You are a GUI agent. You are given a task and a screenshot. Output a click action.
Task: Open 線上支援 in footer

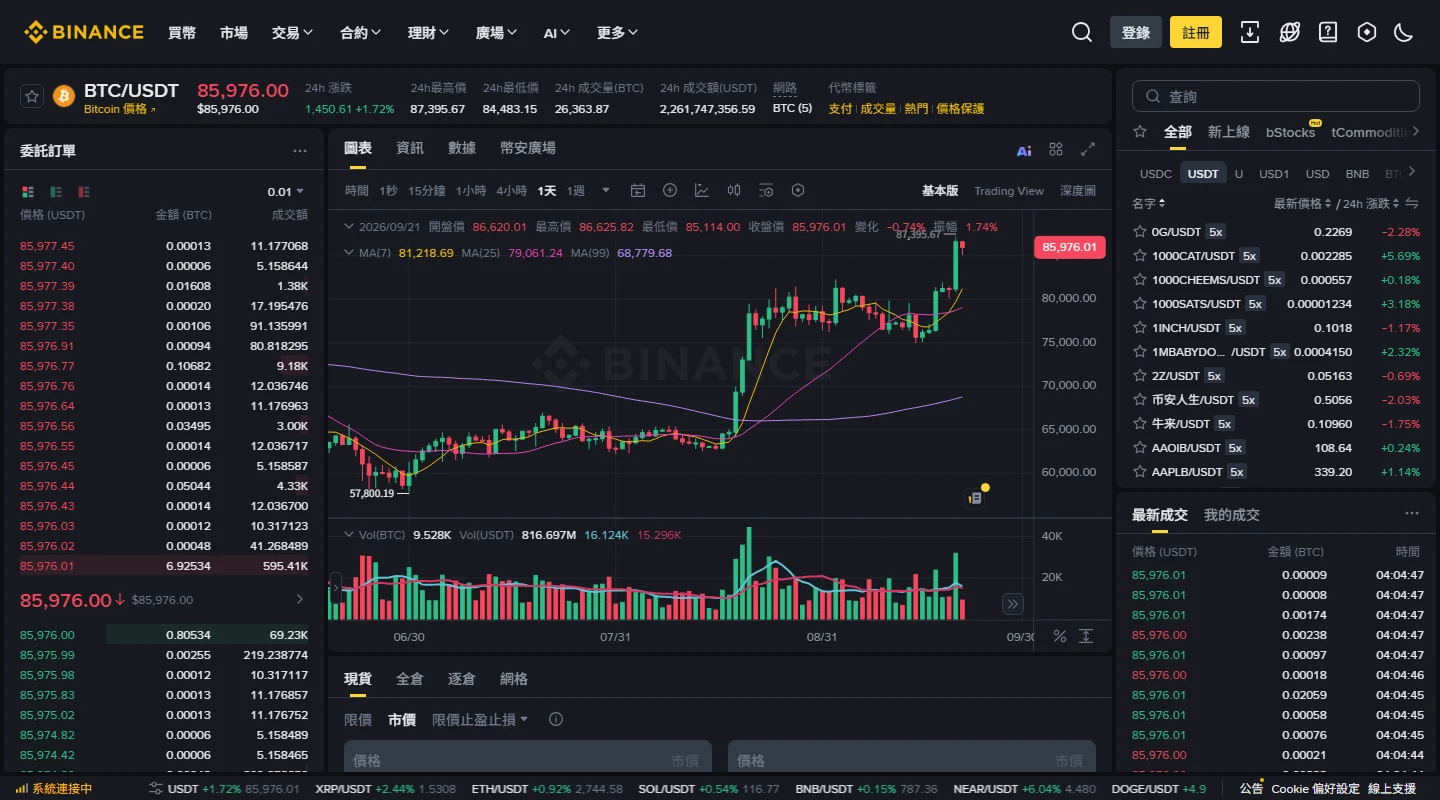coord(1392,789)
